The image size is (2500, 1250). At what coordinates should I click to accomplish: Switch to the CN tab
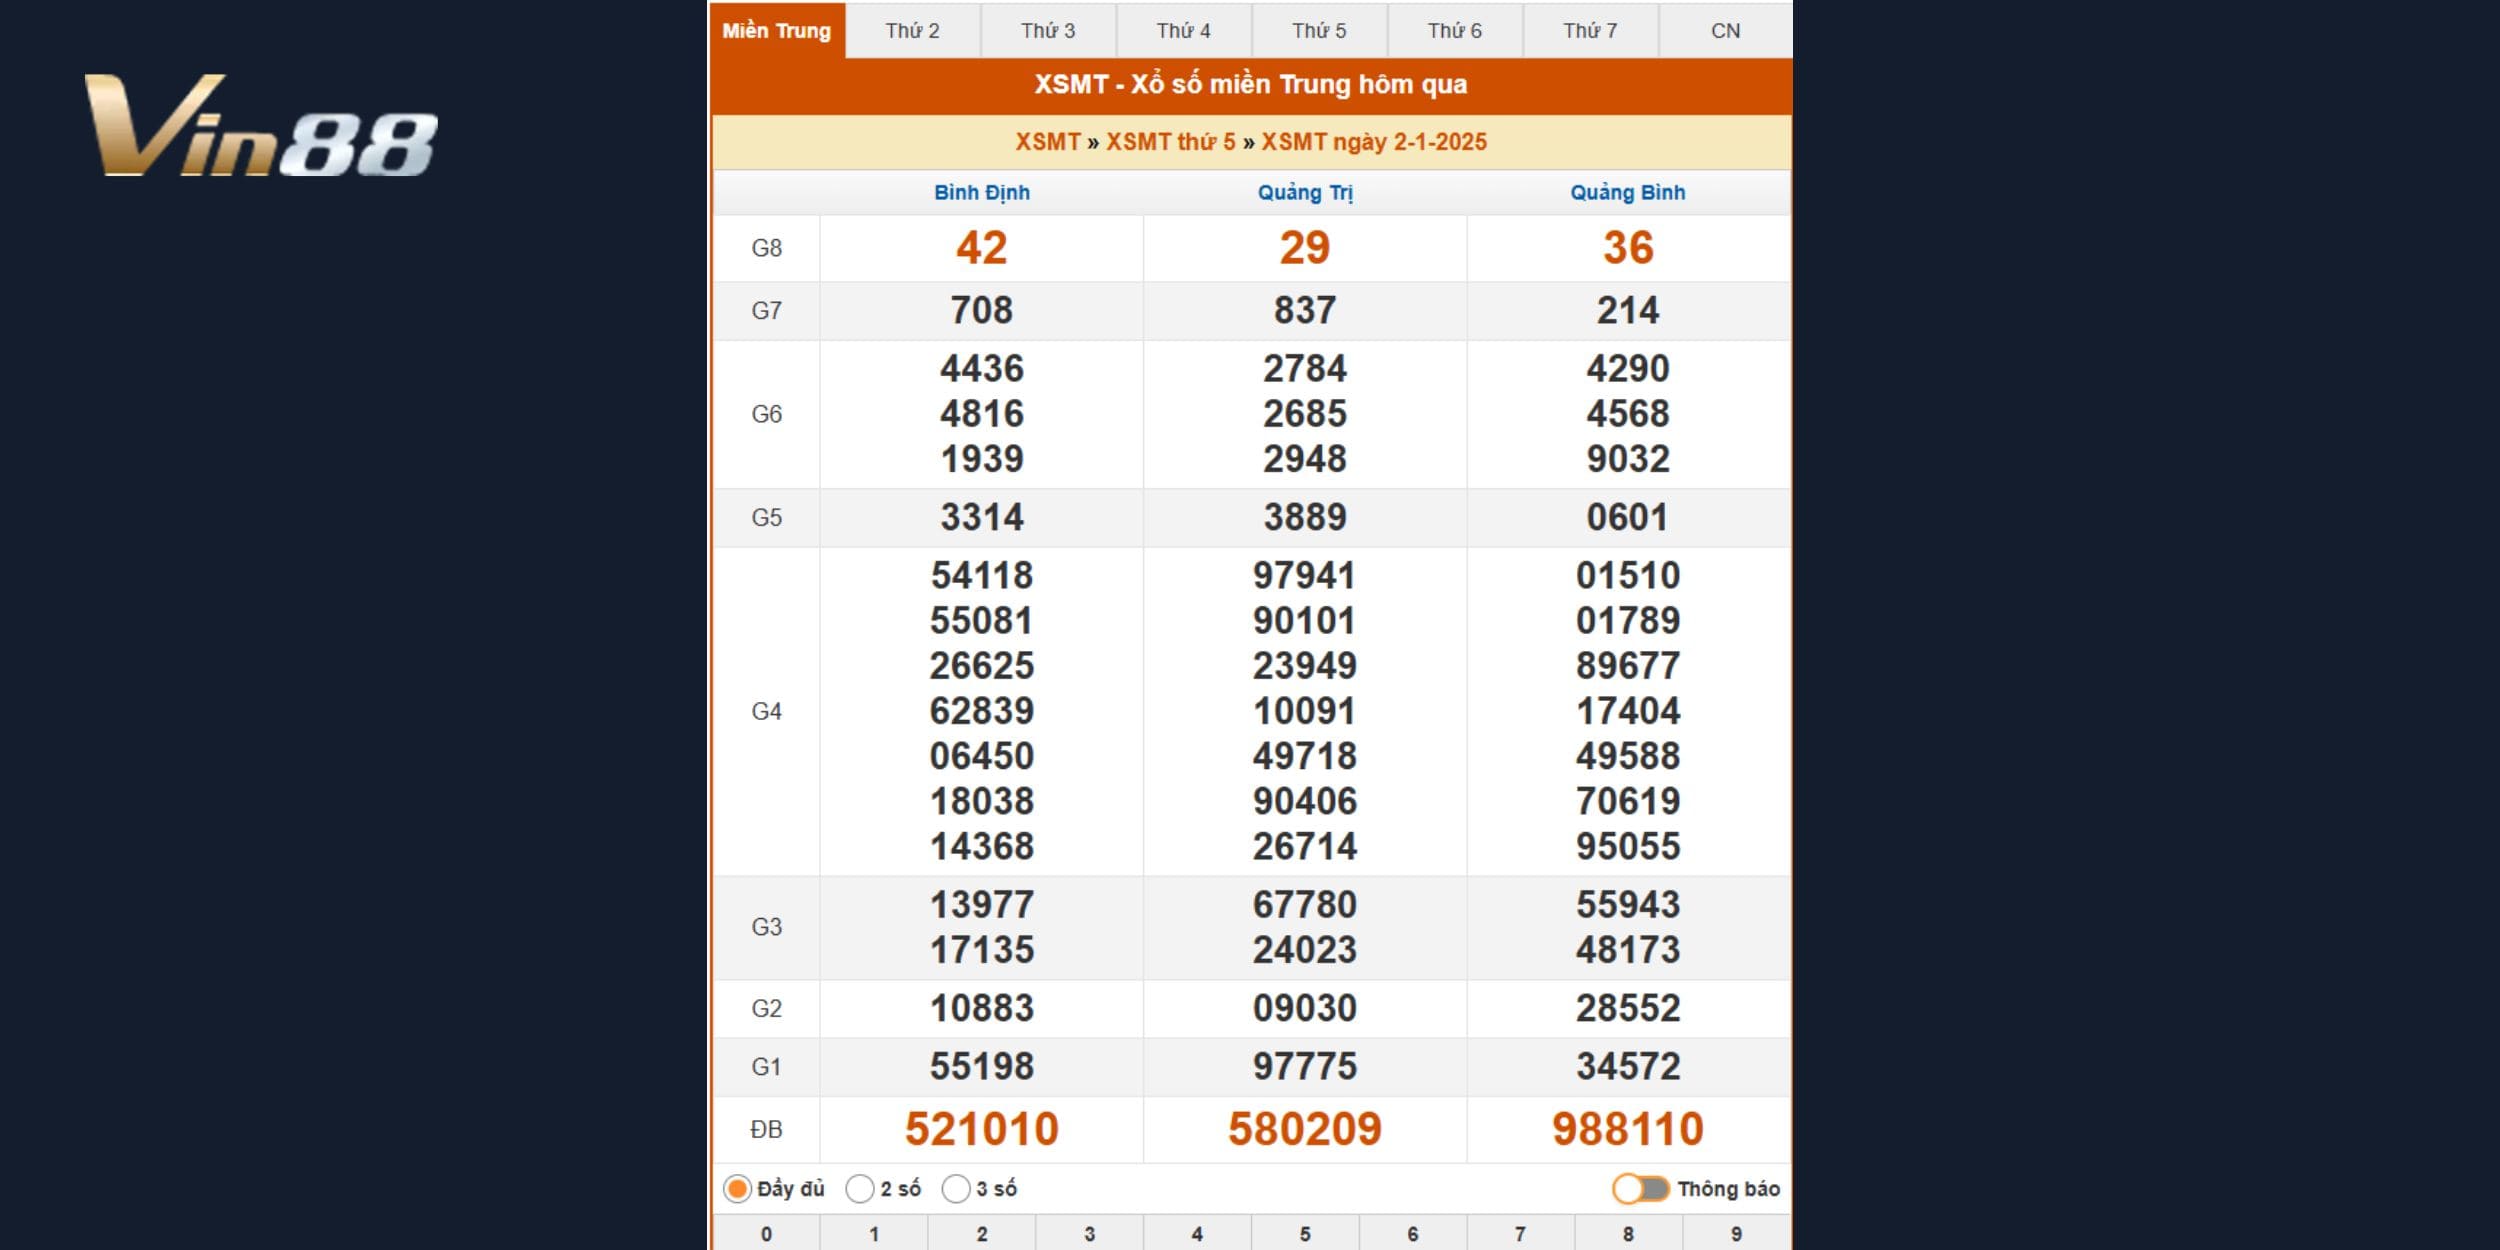click(1726, 31)
